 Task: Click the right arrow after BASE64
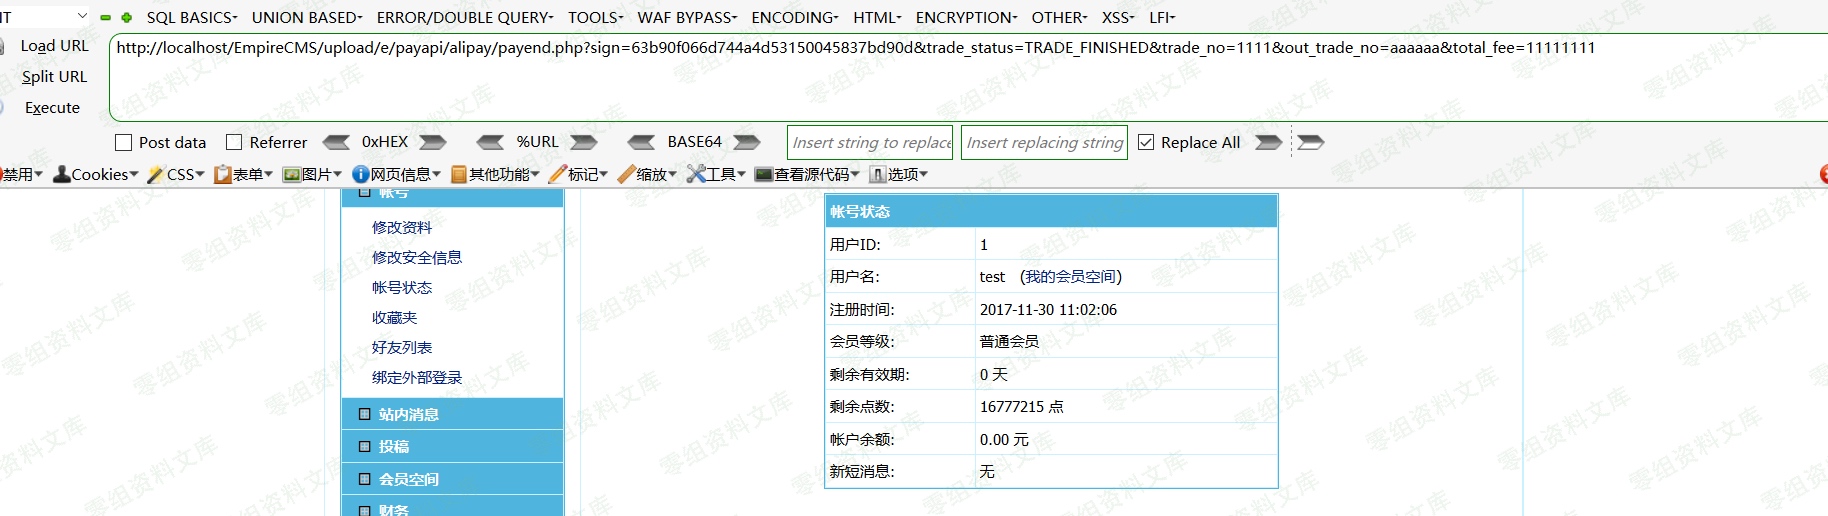click(x=747, y=142)
